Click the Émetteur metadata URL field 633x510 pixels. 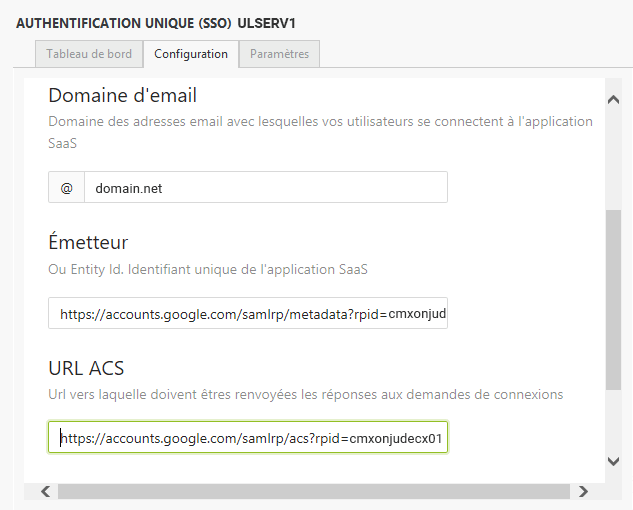tap(248, 313)
